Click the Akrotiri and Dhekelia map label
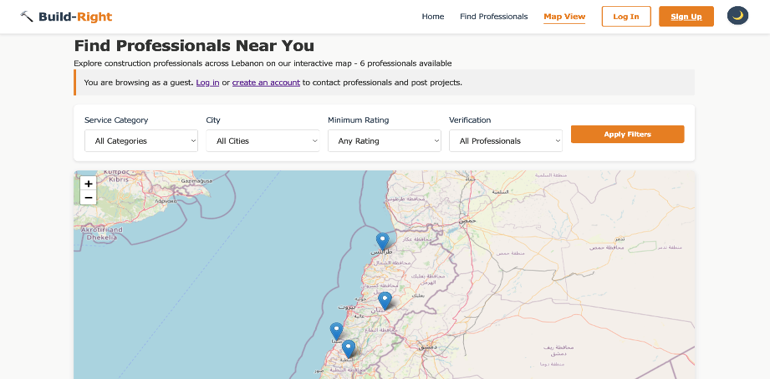The height and width of the screenshot is (379, 770). click(x=101, y=233)
